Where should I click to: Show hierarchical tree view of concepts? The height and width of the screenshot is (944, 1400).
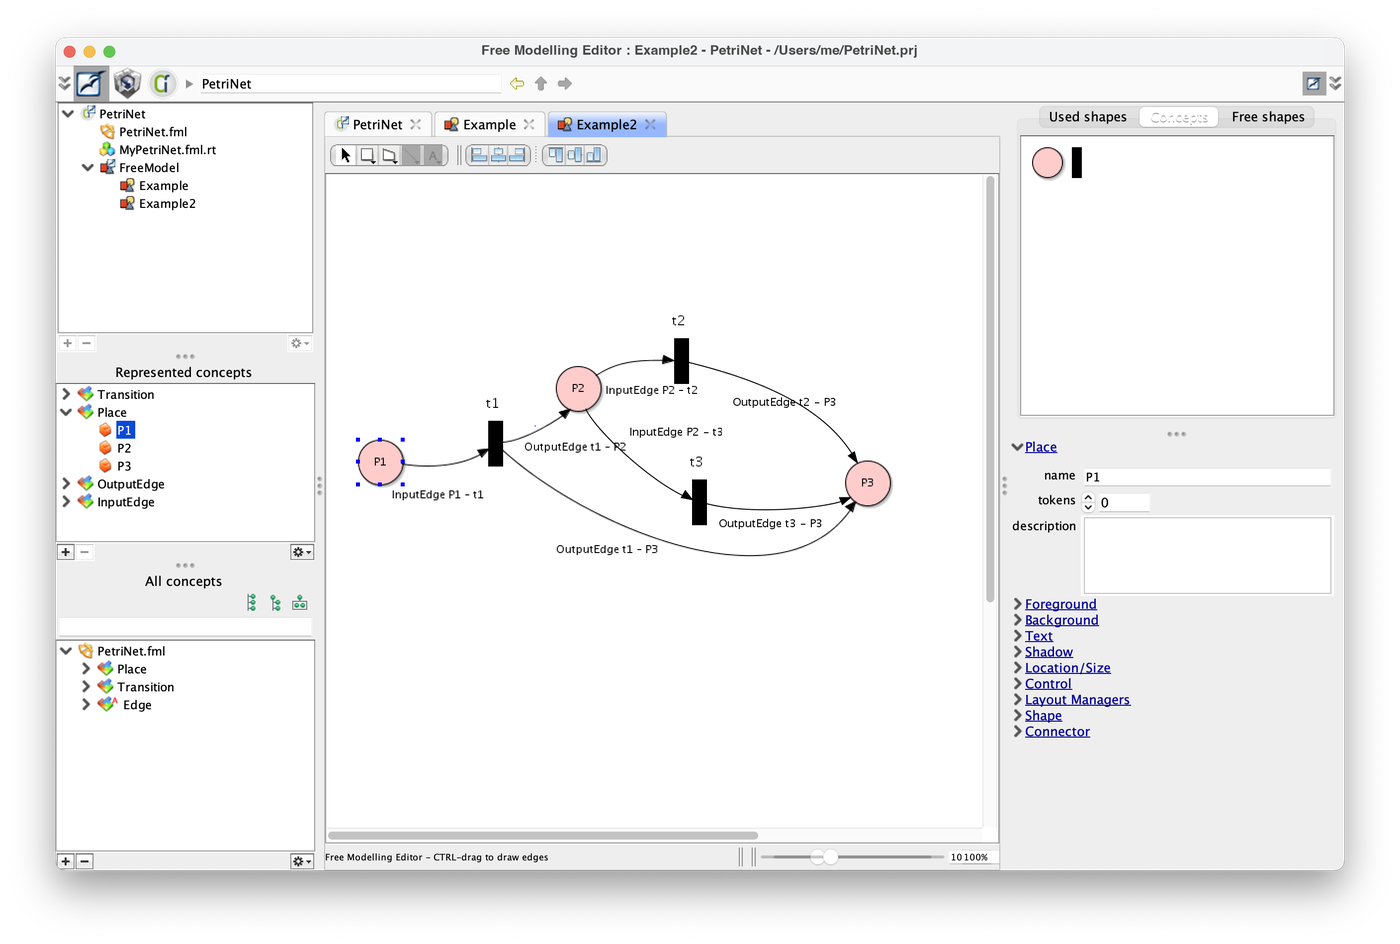click(276, 603)
